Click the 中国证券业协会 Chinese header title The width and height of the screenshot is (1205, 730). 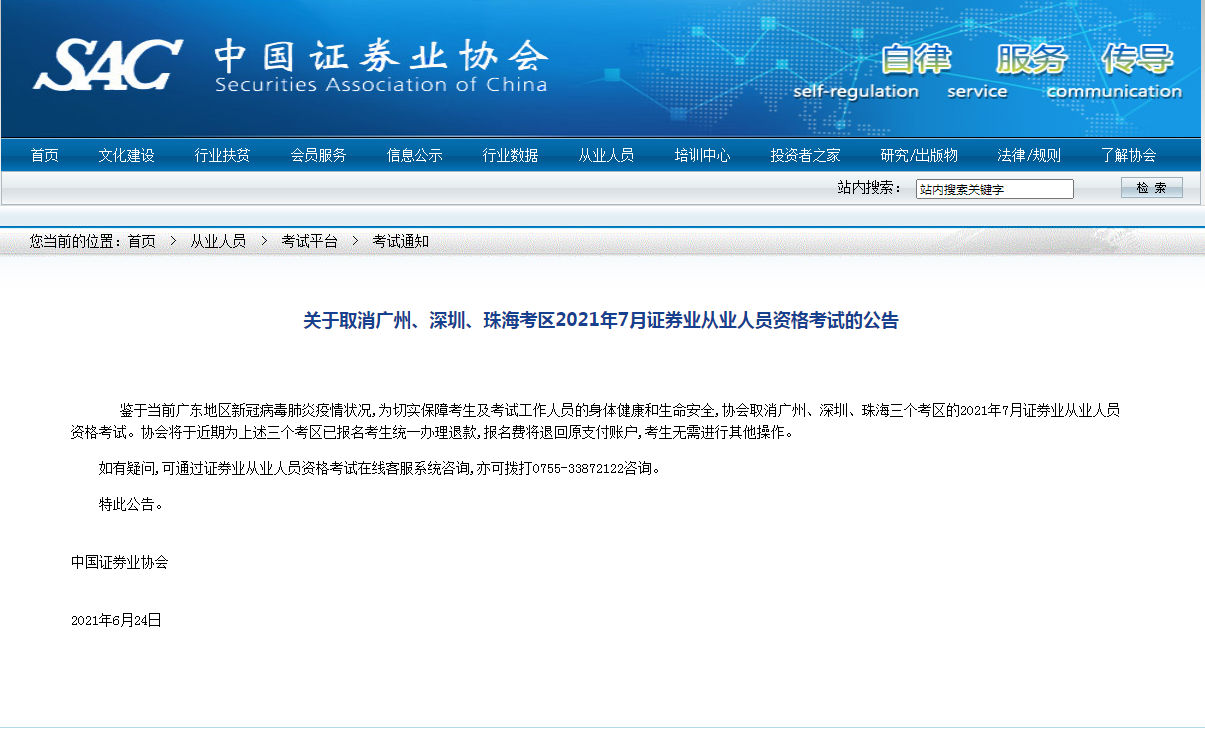[x=381, y=54]
